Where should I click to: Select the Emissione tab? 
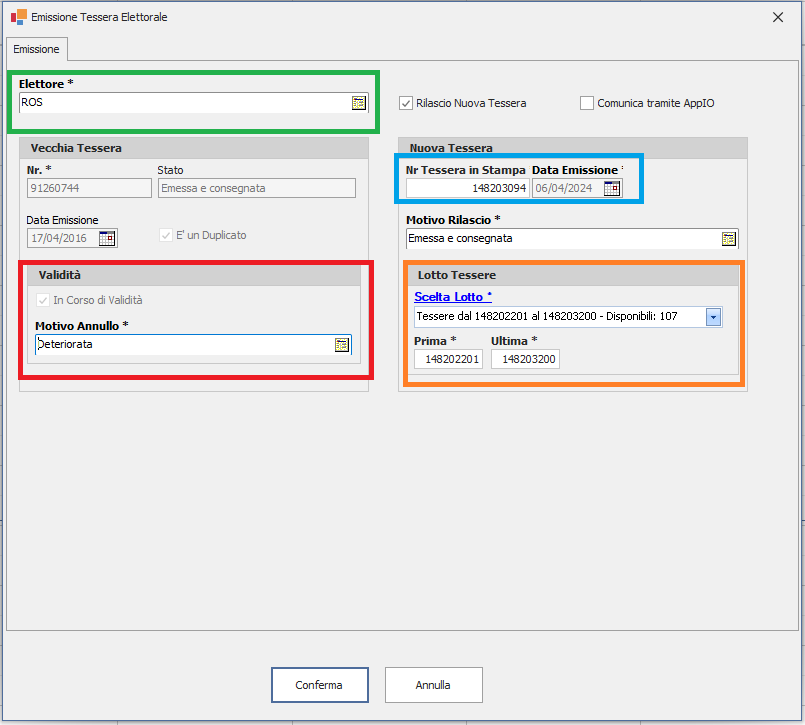pos(36,49)
